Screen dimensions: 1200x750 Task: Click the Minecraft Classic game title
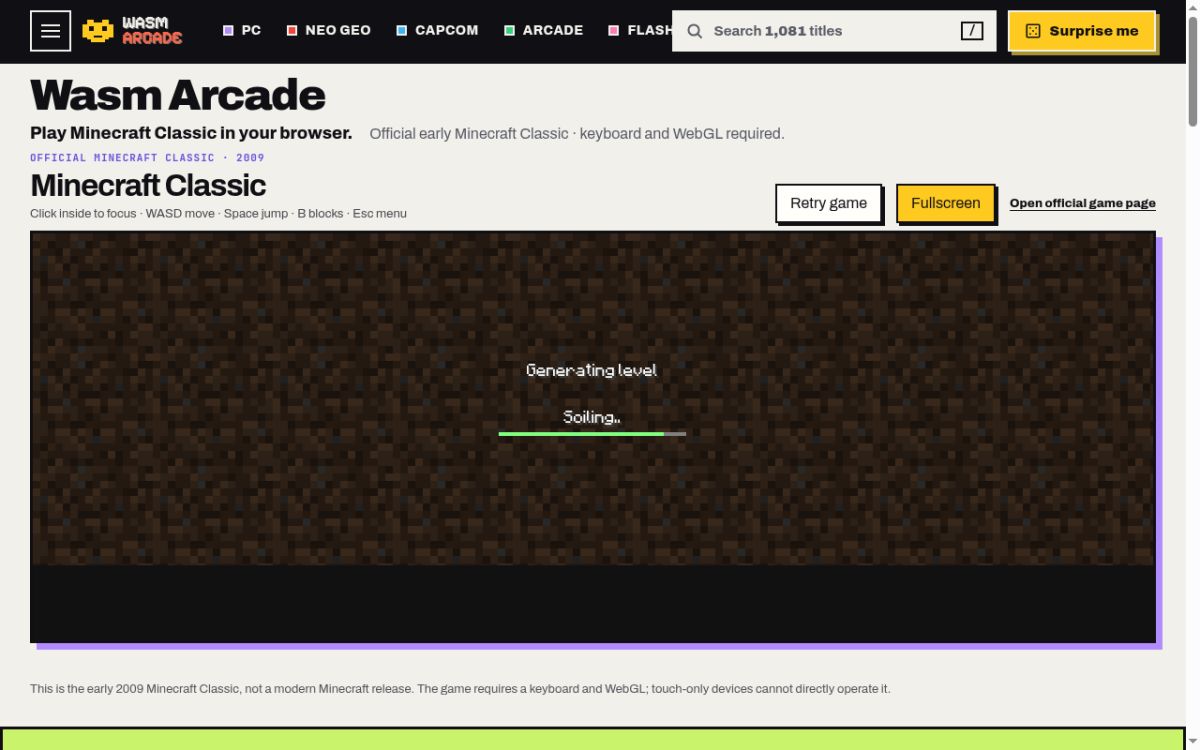coord(148,185)
